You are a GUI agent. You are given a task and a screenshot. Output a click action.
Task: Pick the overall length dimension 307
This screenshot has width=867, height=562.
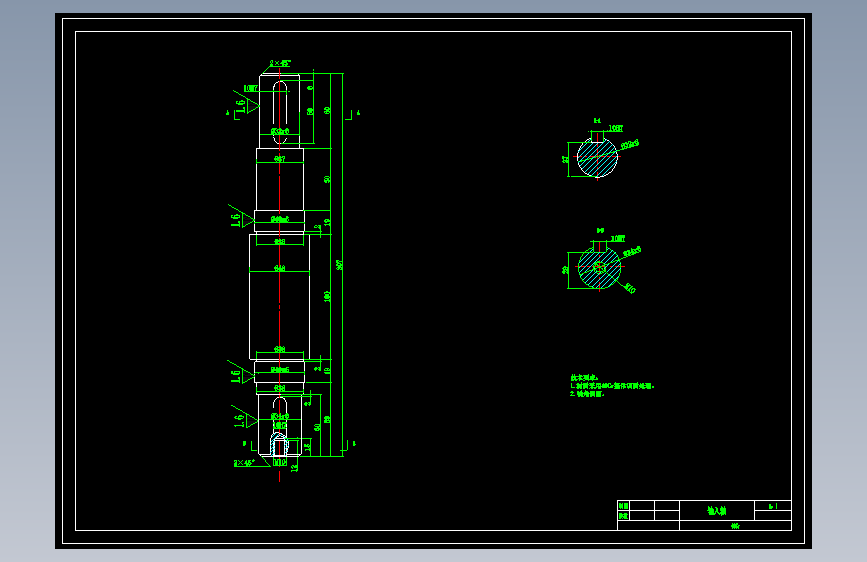click(340, 264)
